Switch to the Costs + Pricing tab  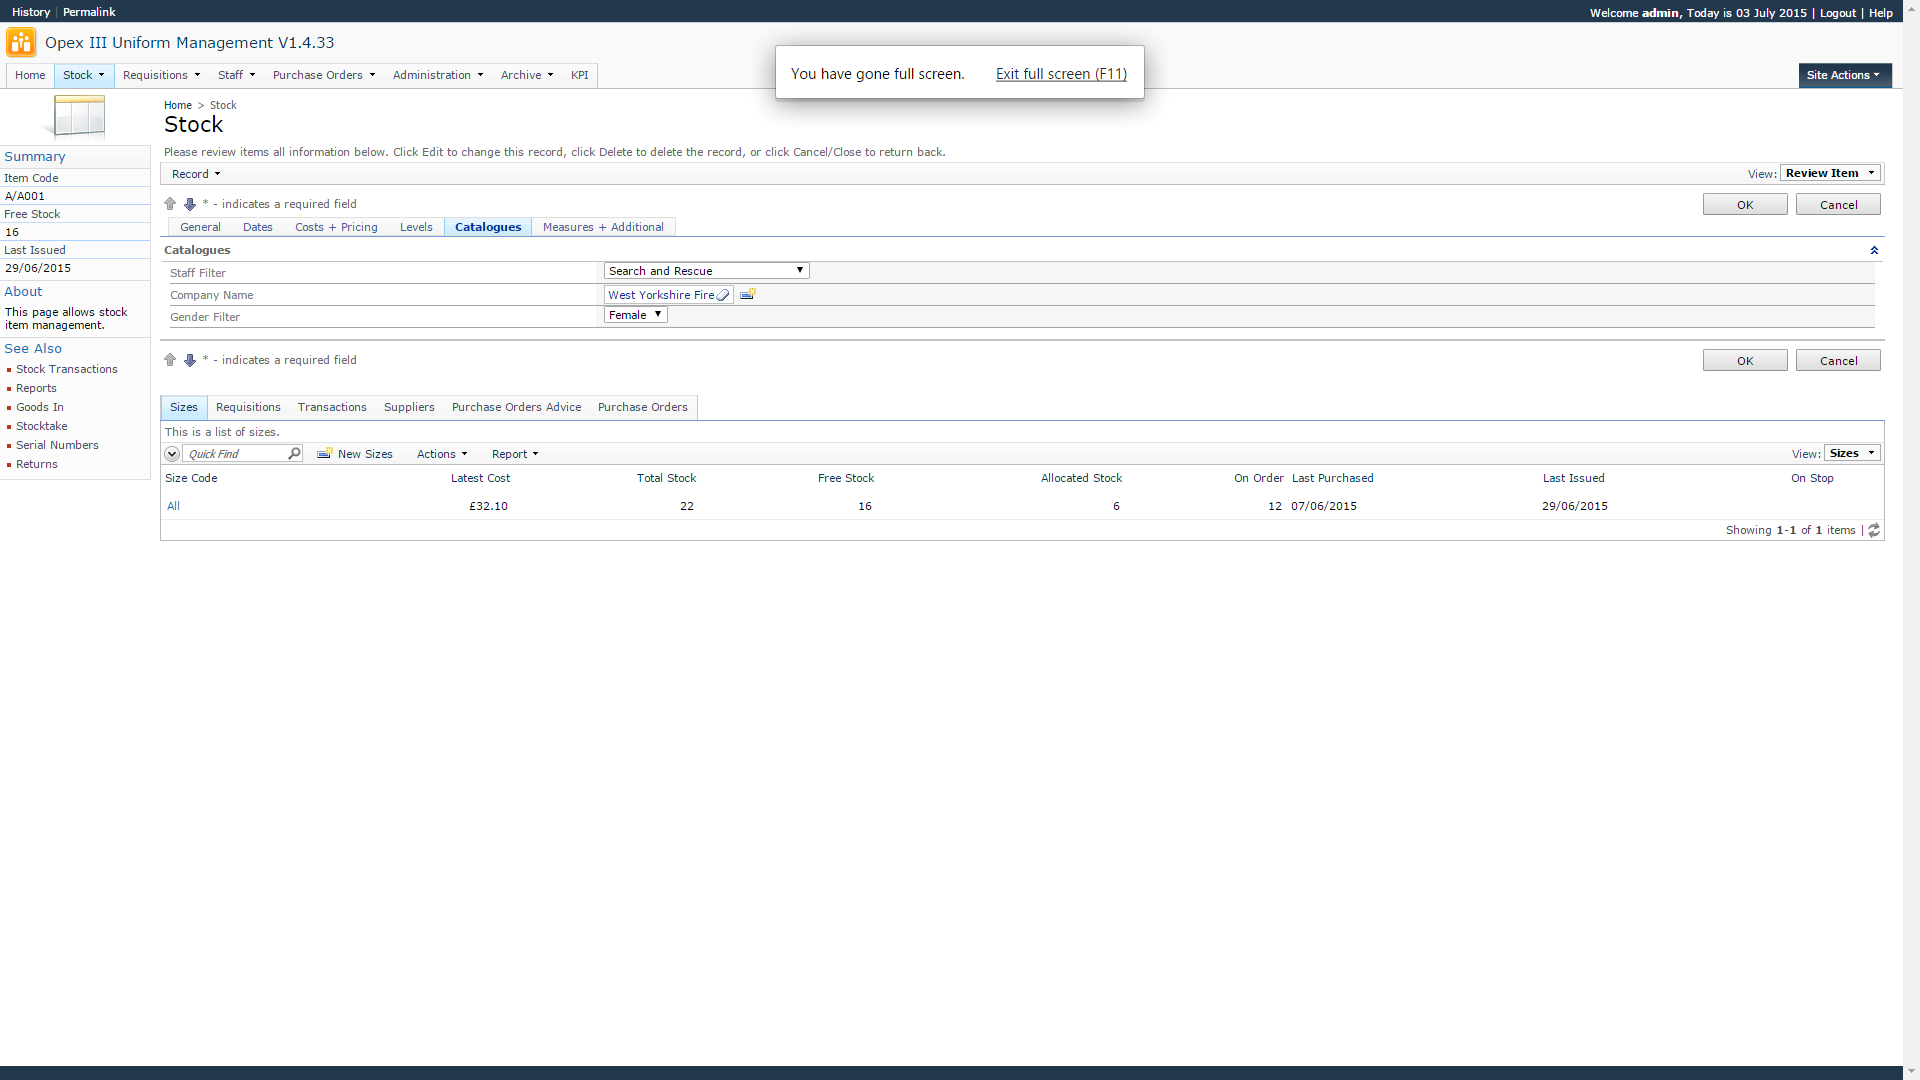(x=336, y=227)
